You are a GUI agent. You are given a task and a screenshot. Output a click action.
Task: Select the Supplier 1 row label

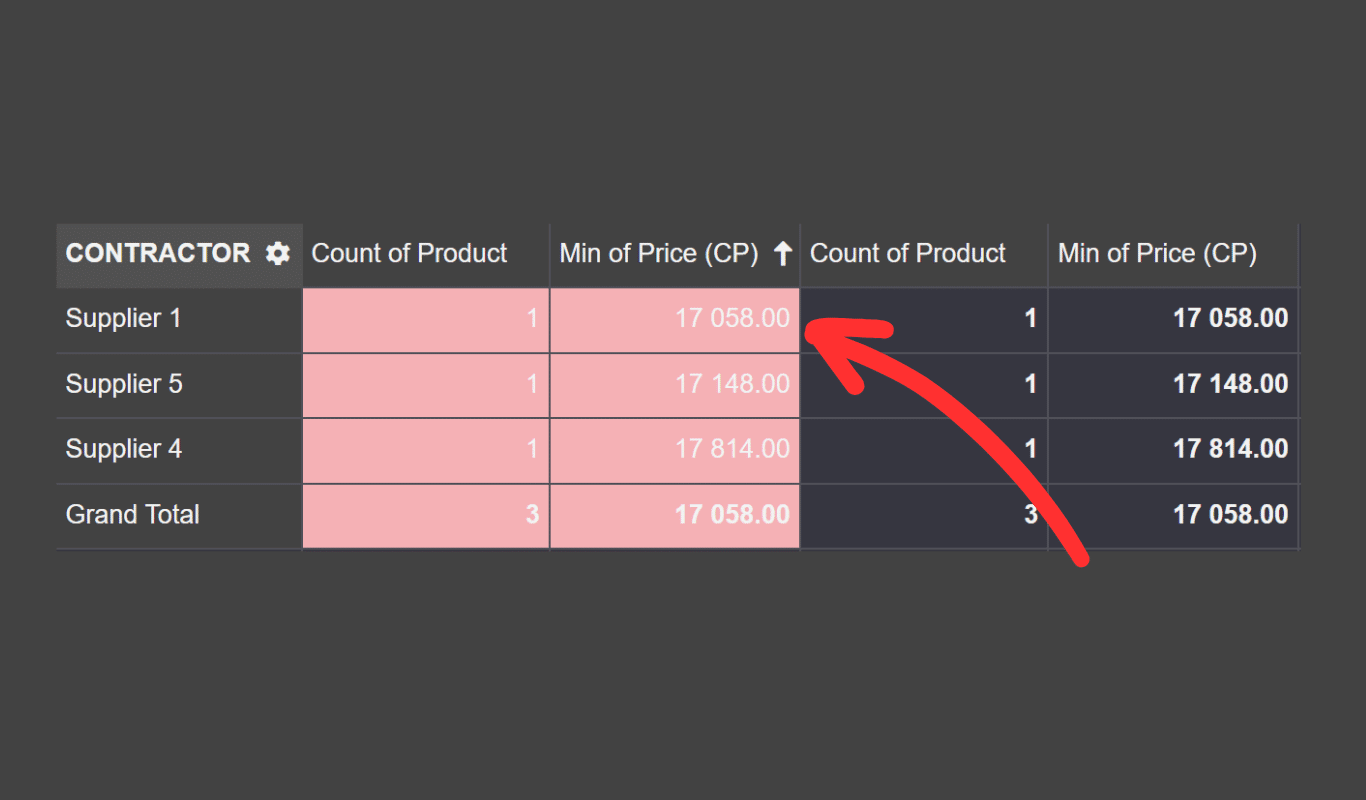click(x=124, y=319)
